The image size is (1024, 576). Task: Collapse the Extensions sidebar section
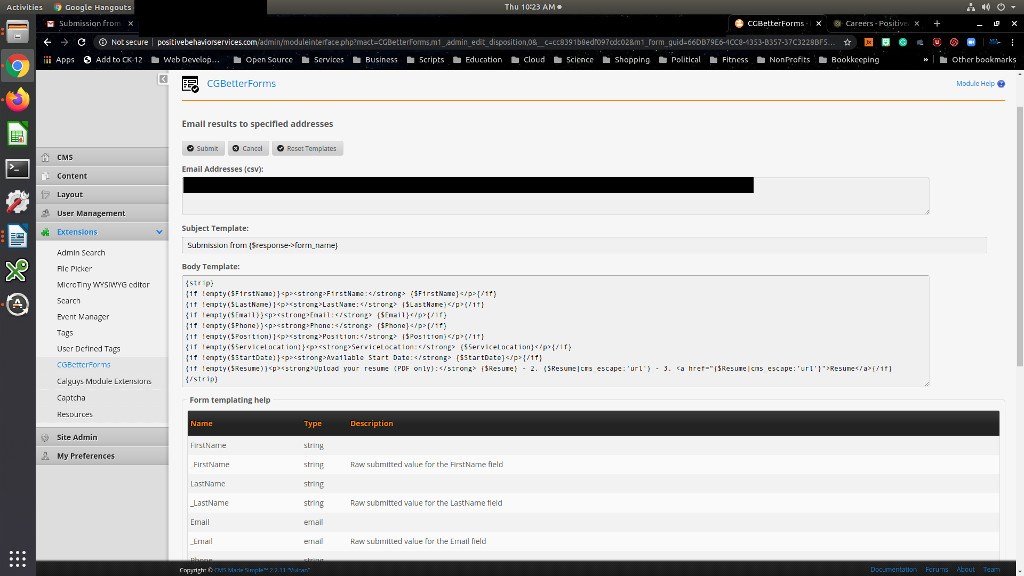[x=159, y=232]
